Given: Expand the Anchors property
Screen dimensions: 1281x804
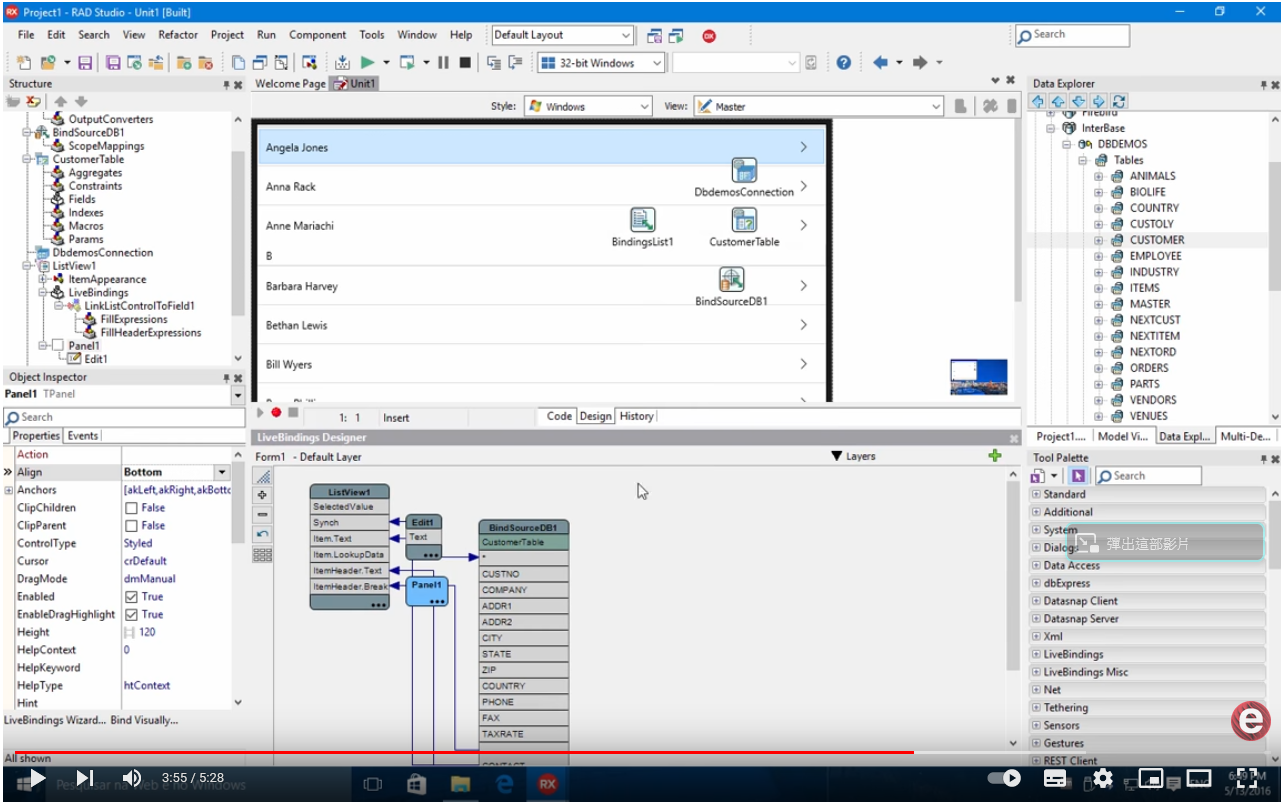Looking at the screenshot, I should pos(9,490).
